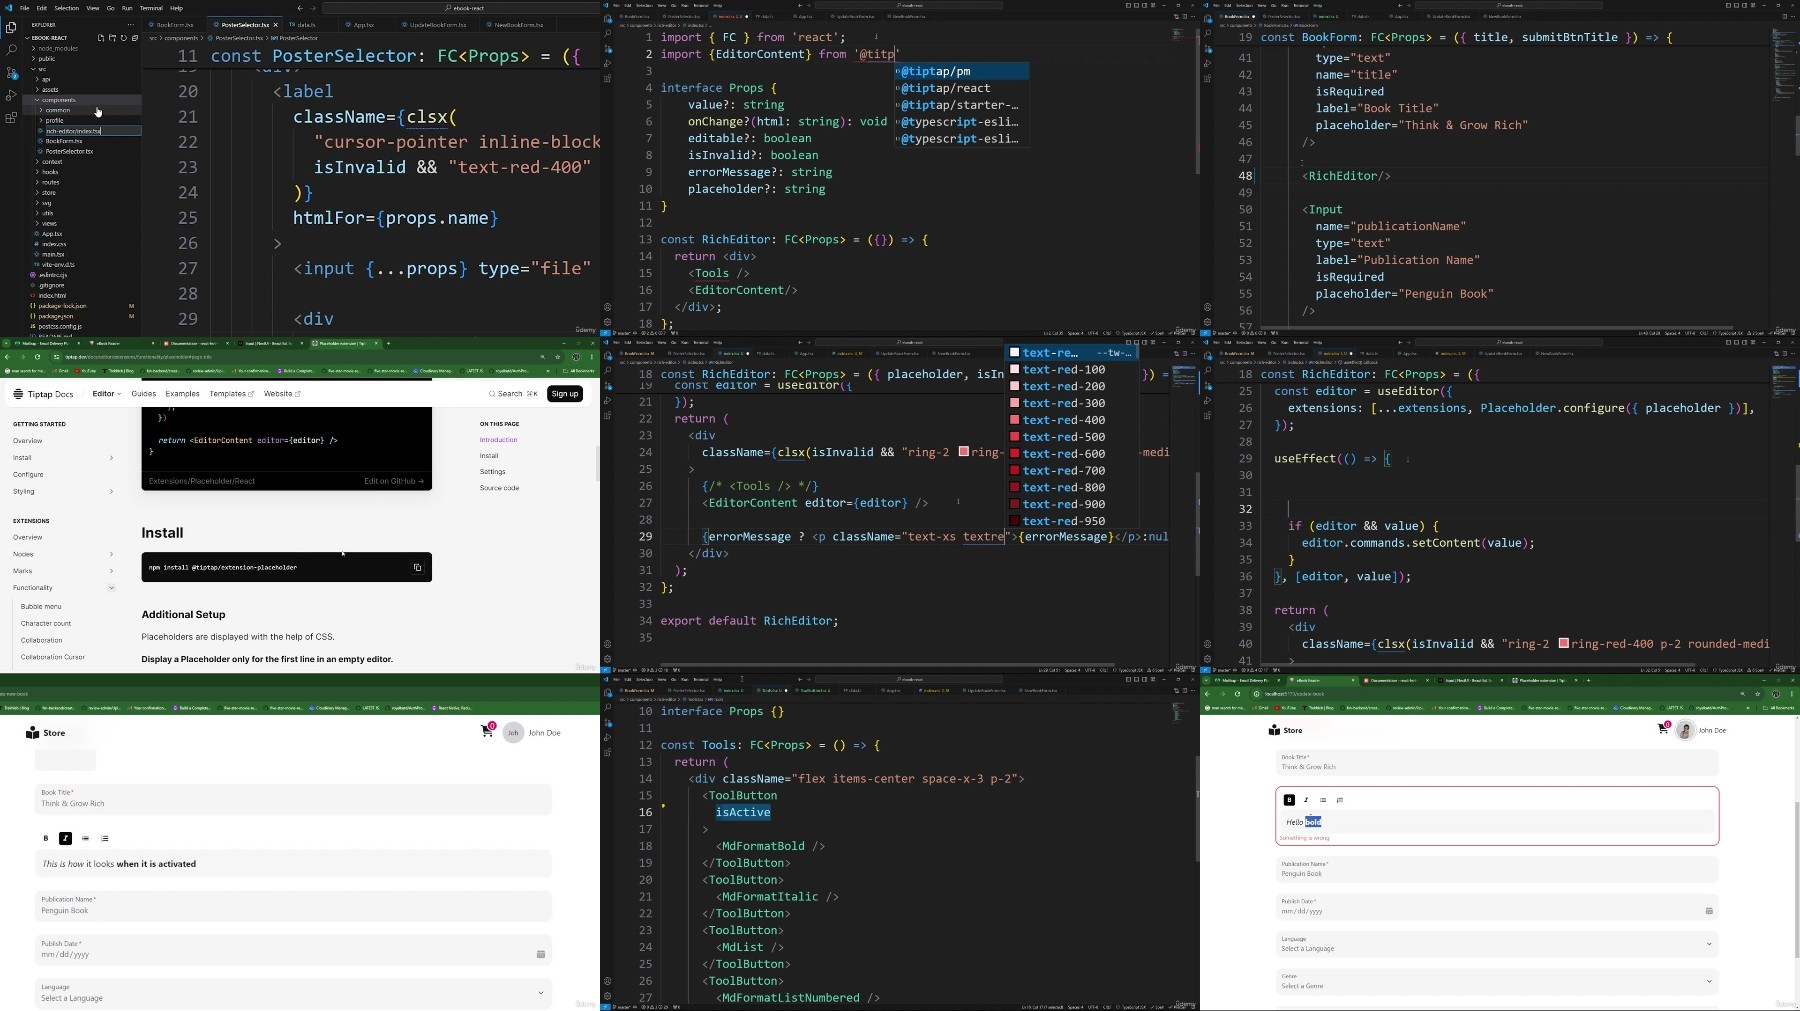The width and height of the screenshot is (1800, 1011).
Task: Open the Edit on GitHub link
Action: (x=394, y=481)
